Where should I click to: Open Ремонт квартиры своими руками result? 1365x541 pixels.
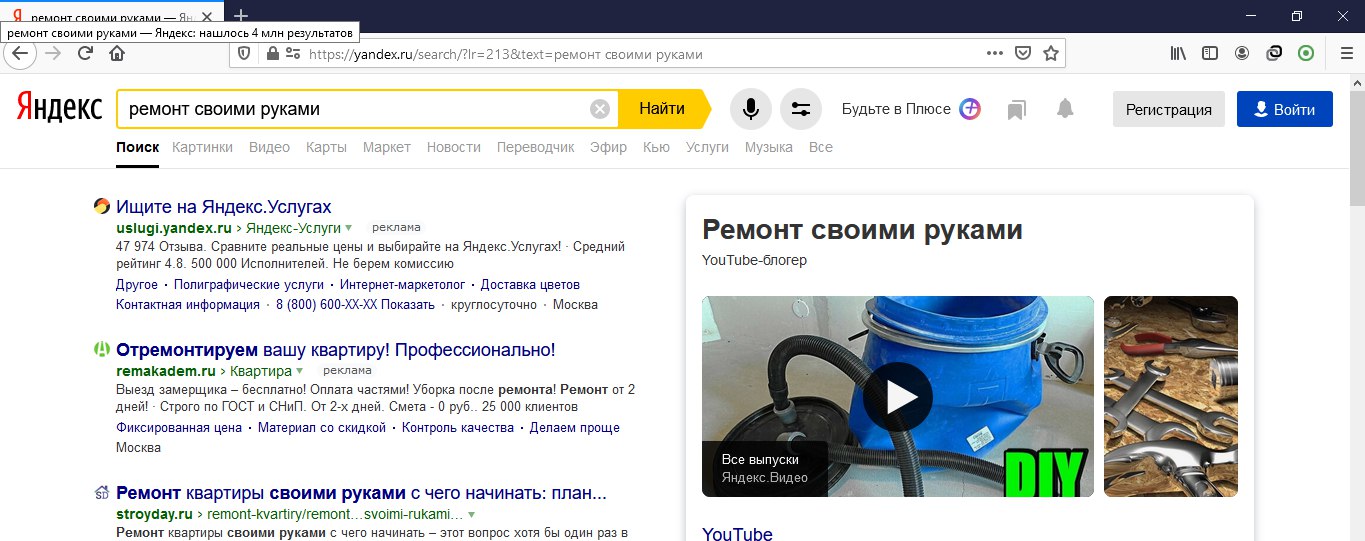(362, 493)
